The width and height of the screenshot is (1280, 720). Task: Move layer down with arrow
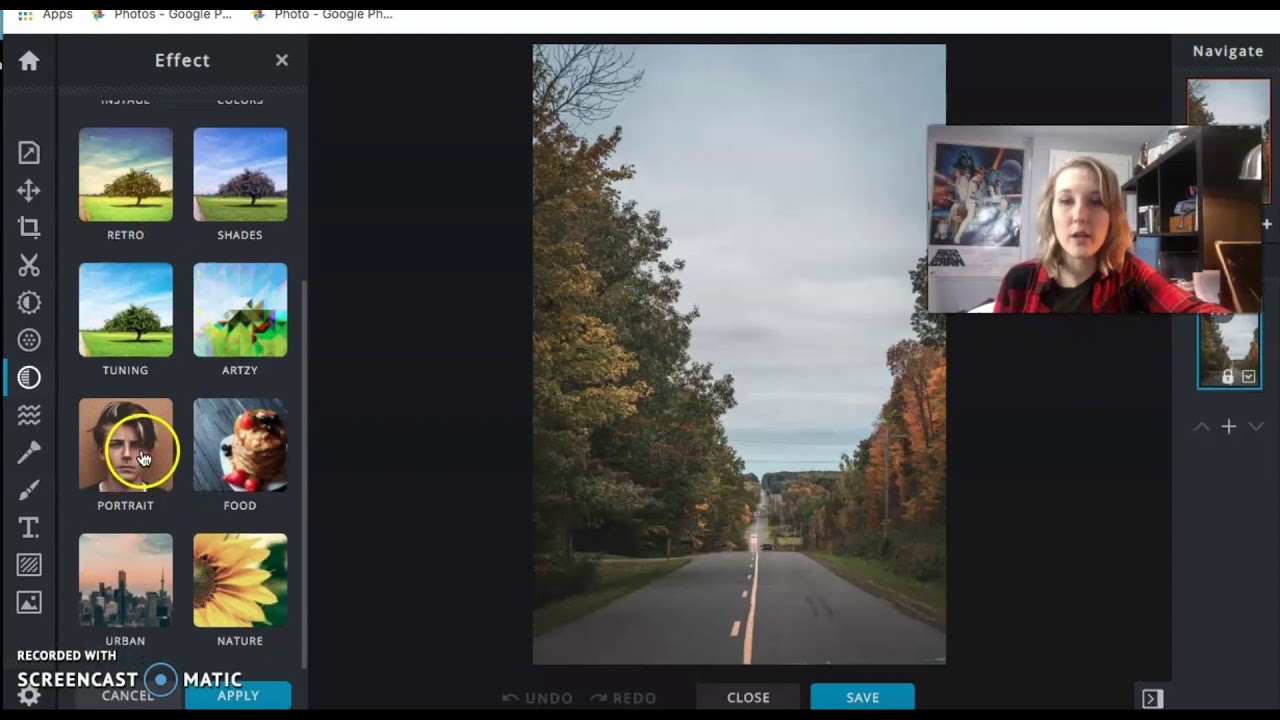click(1256, 427)
